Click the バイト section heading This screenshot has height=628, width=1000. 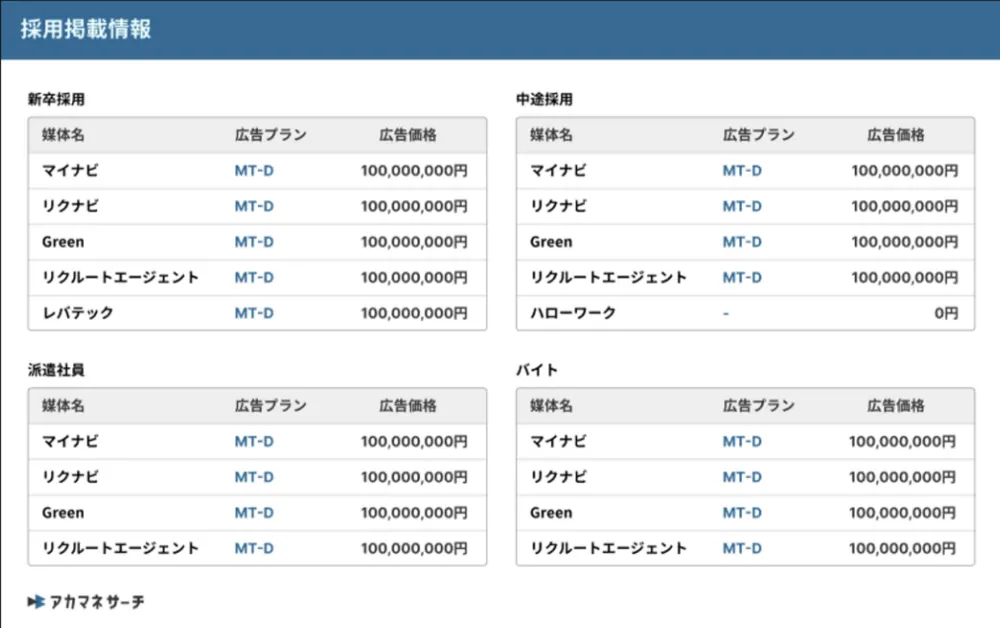tap(537, 370)
